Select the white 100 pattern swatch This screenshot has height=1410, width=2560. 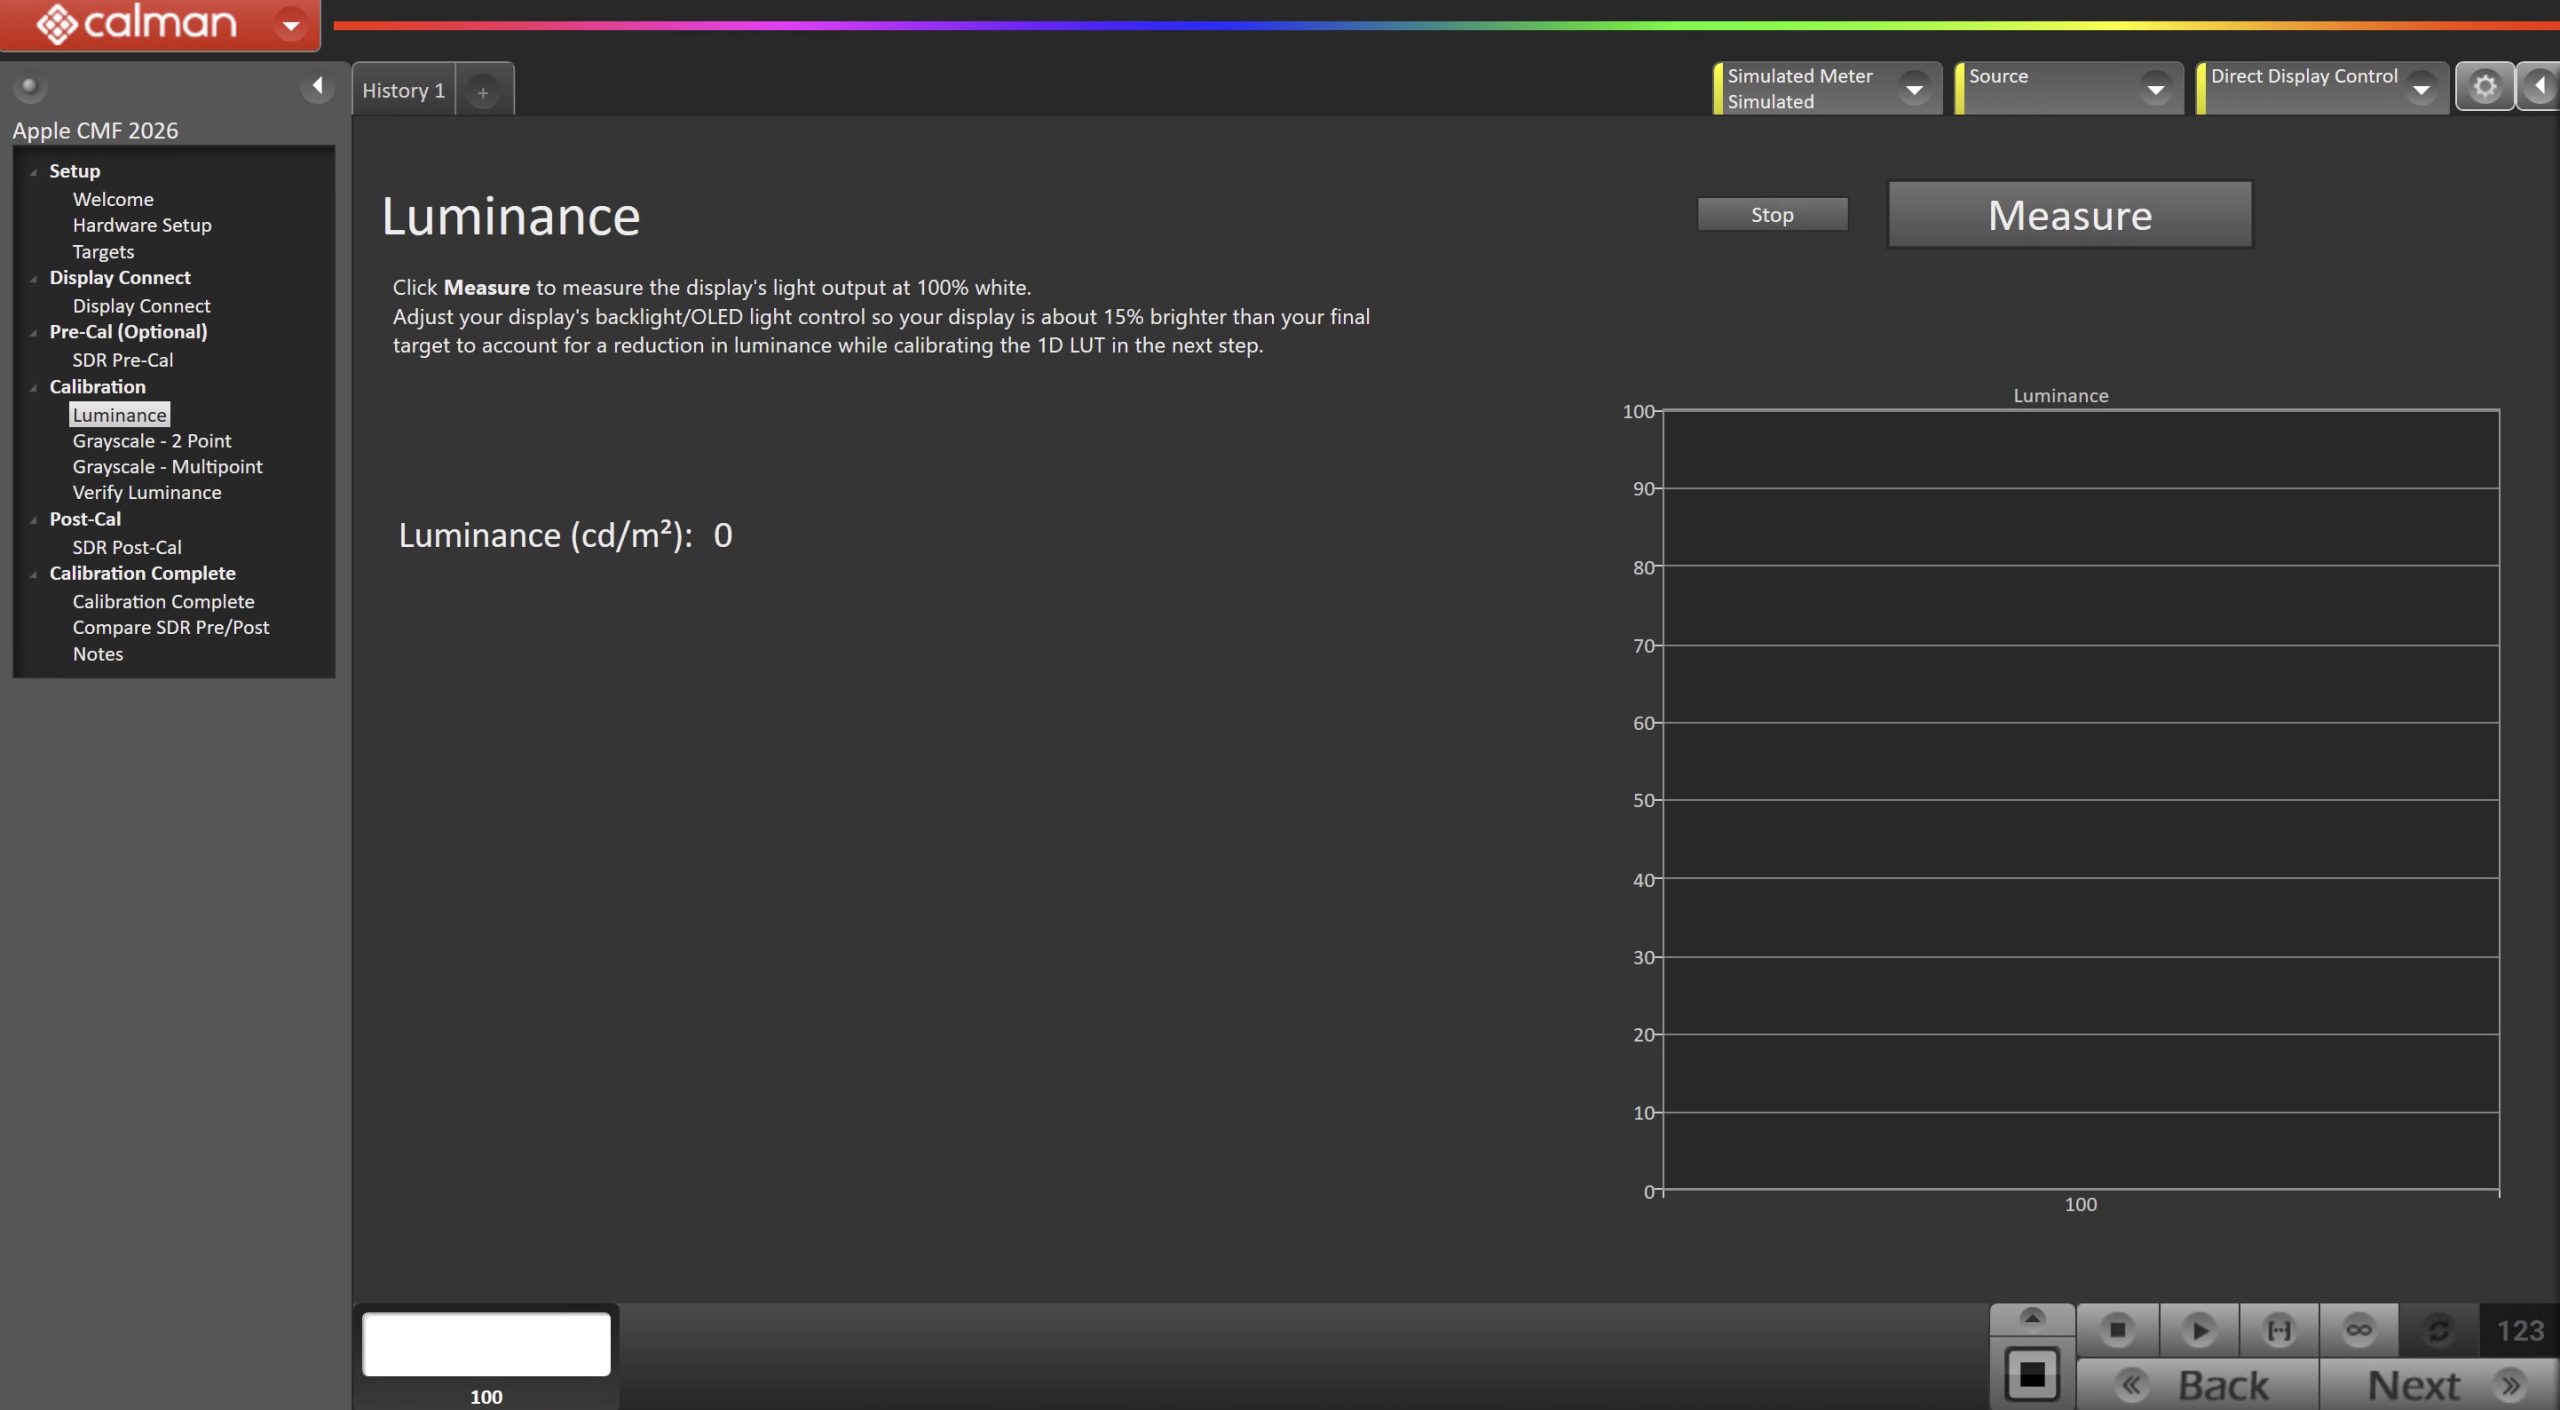click(486, 1344)
